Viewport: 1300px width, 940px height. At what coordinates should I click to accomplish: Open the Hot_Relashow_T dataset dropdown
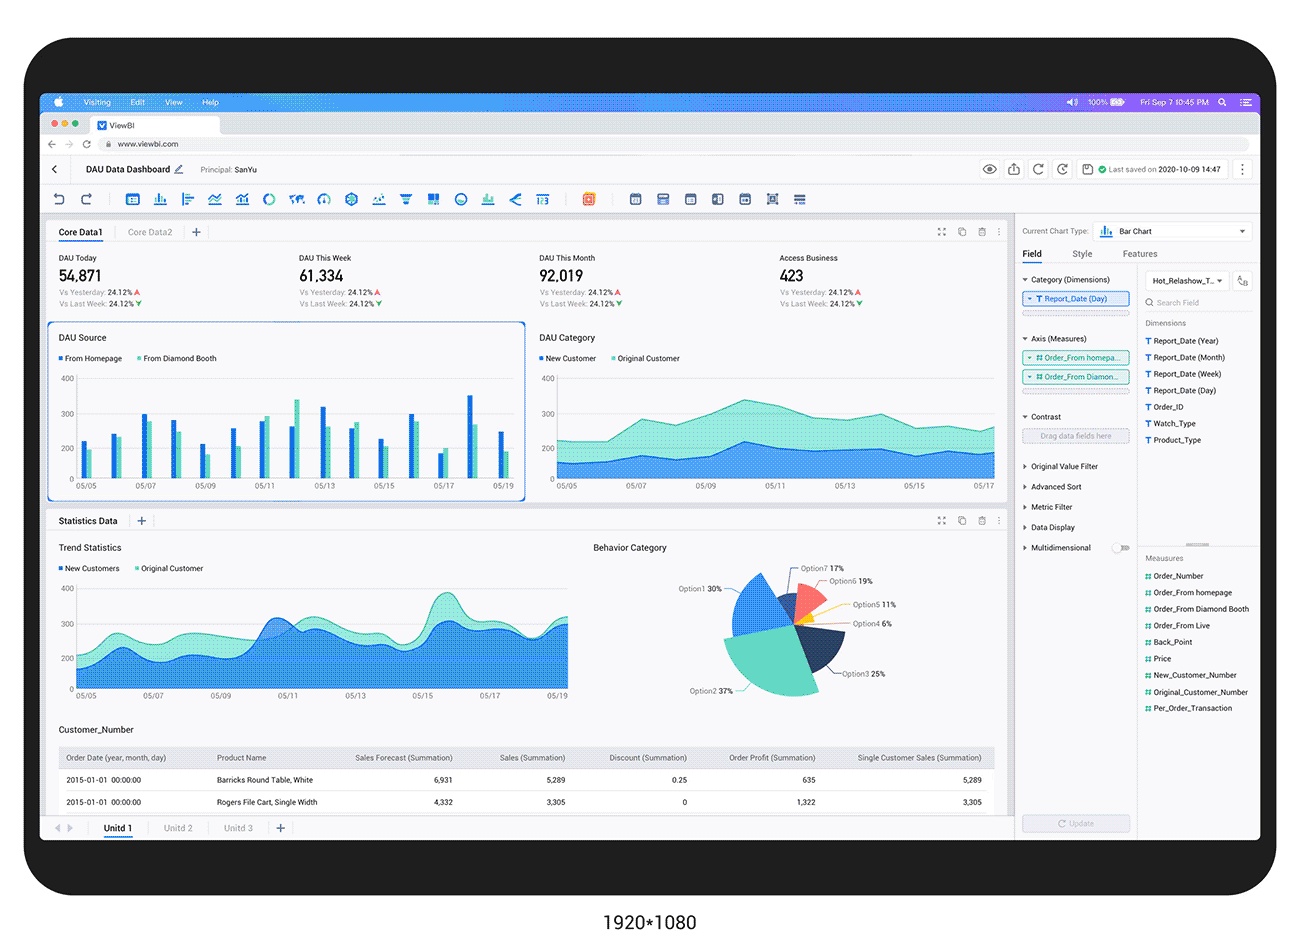coord(1187,281)
